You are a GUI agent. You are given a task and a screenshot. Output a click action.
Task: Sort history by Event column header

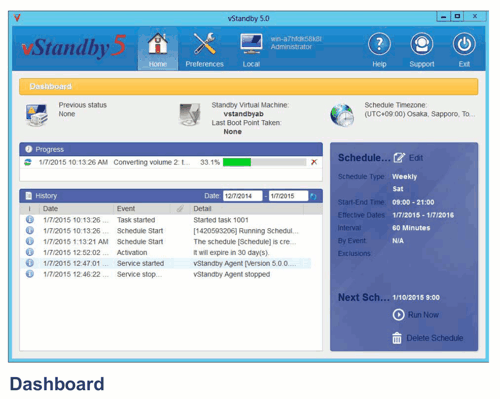point(142,209)
